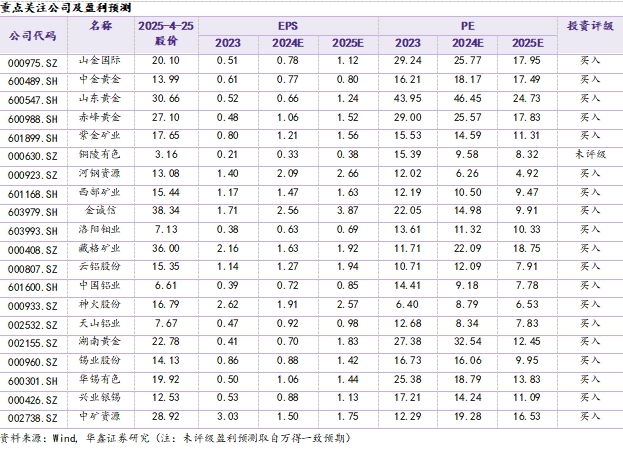Click company name 云铝股份
This screenshot has width=623, height=450.
pyautogui.click(x=100, y=267)
